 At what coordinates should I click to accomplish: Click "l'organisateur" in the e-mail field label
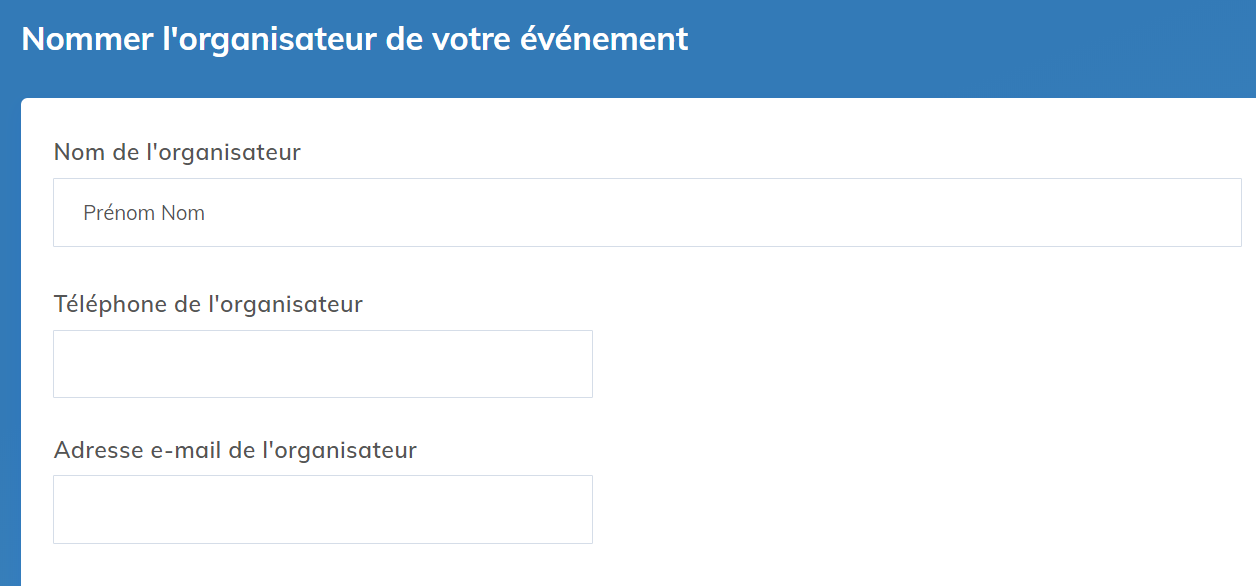[339, 450]
